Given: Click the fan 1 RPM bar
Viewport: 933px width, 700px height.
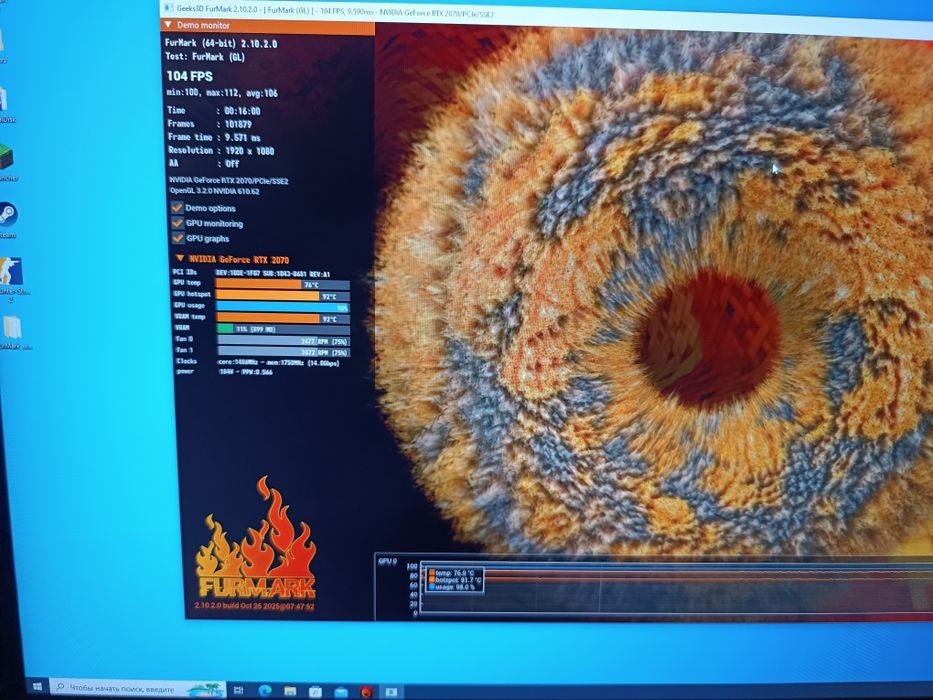Looking at the screenshot, I should [282, 352].
